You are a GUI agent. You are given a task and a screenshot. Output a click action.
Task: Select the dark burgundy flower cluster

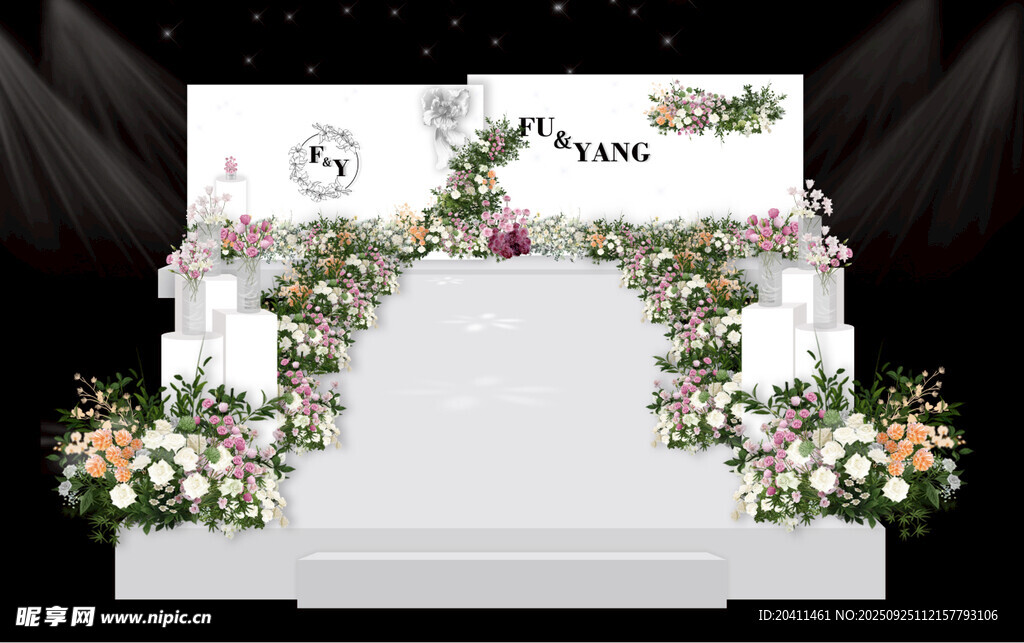[x=509, y=241]
